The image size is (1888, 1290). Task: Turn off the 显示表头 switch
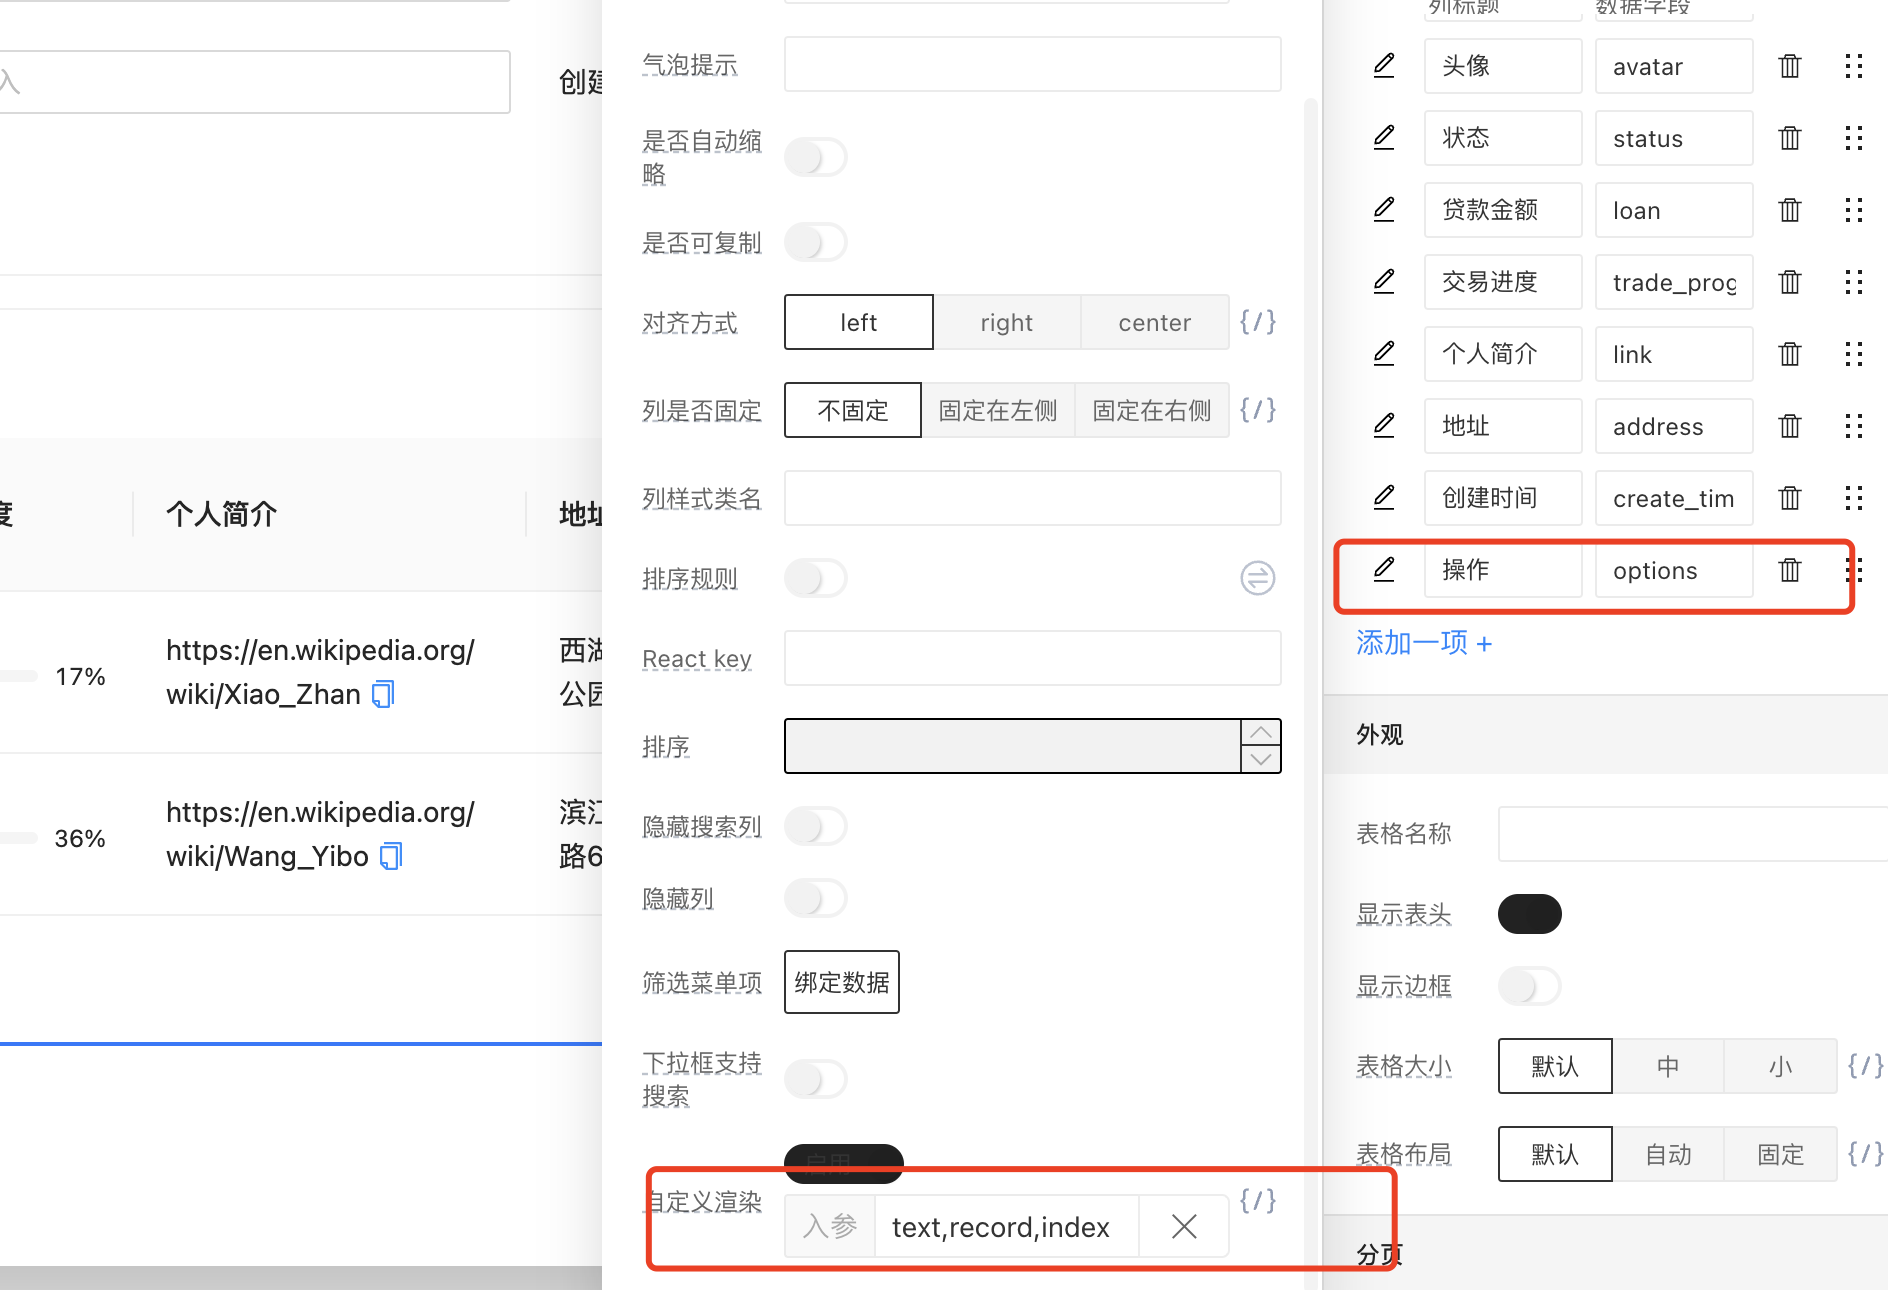[x=1530, y=914]
